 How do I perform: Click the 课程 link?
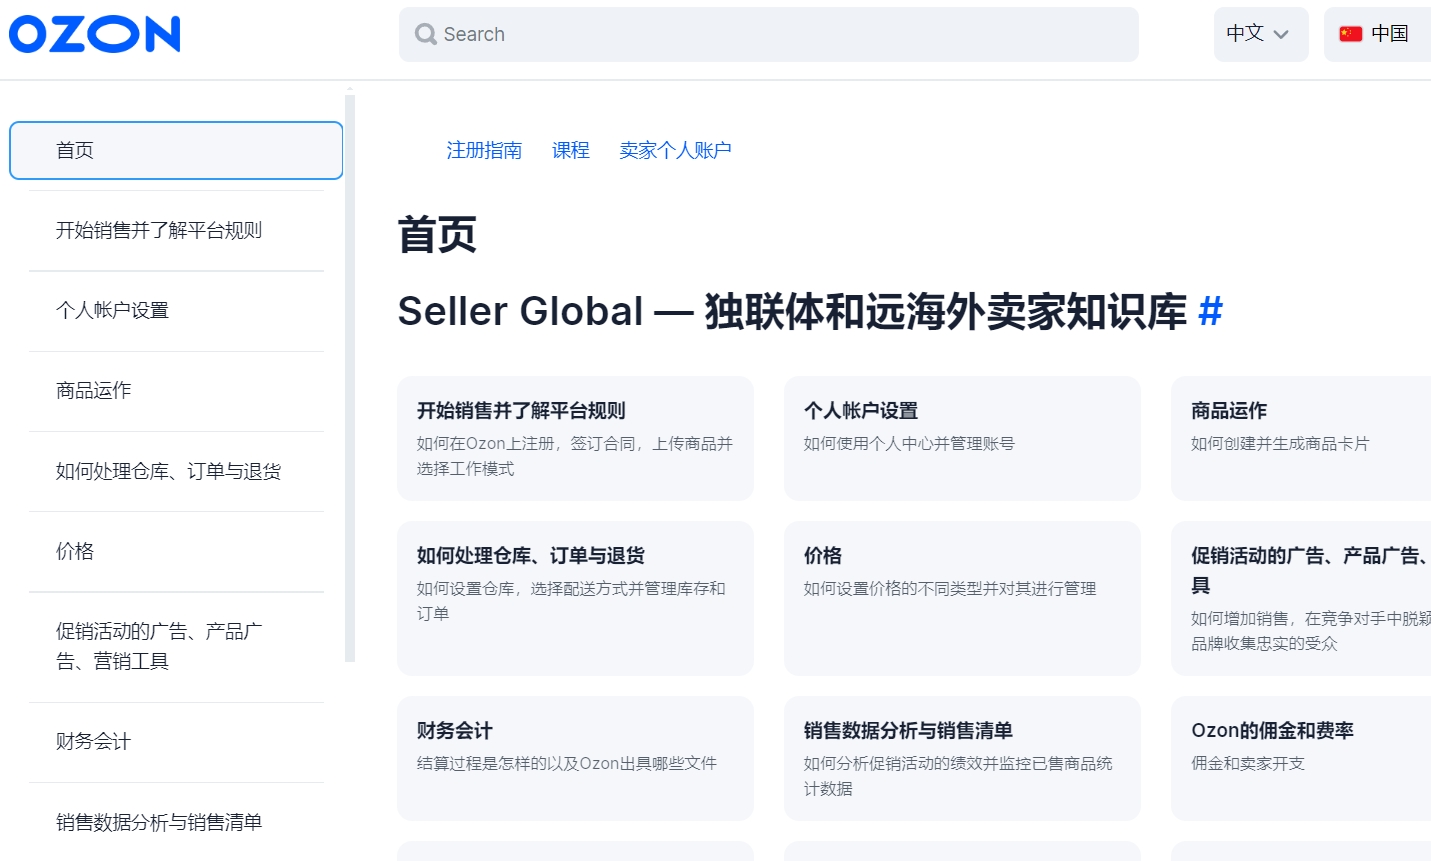pos(571,150)
